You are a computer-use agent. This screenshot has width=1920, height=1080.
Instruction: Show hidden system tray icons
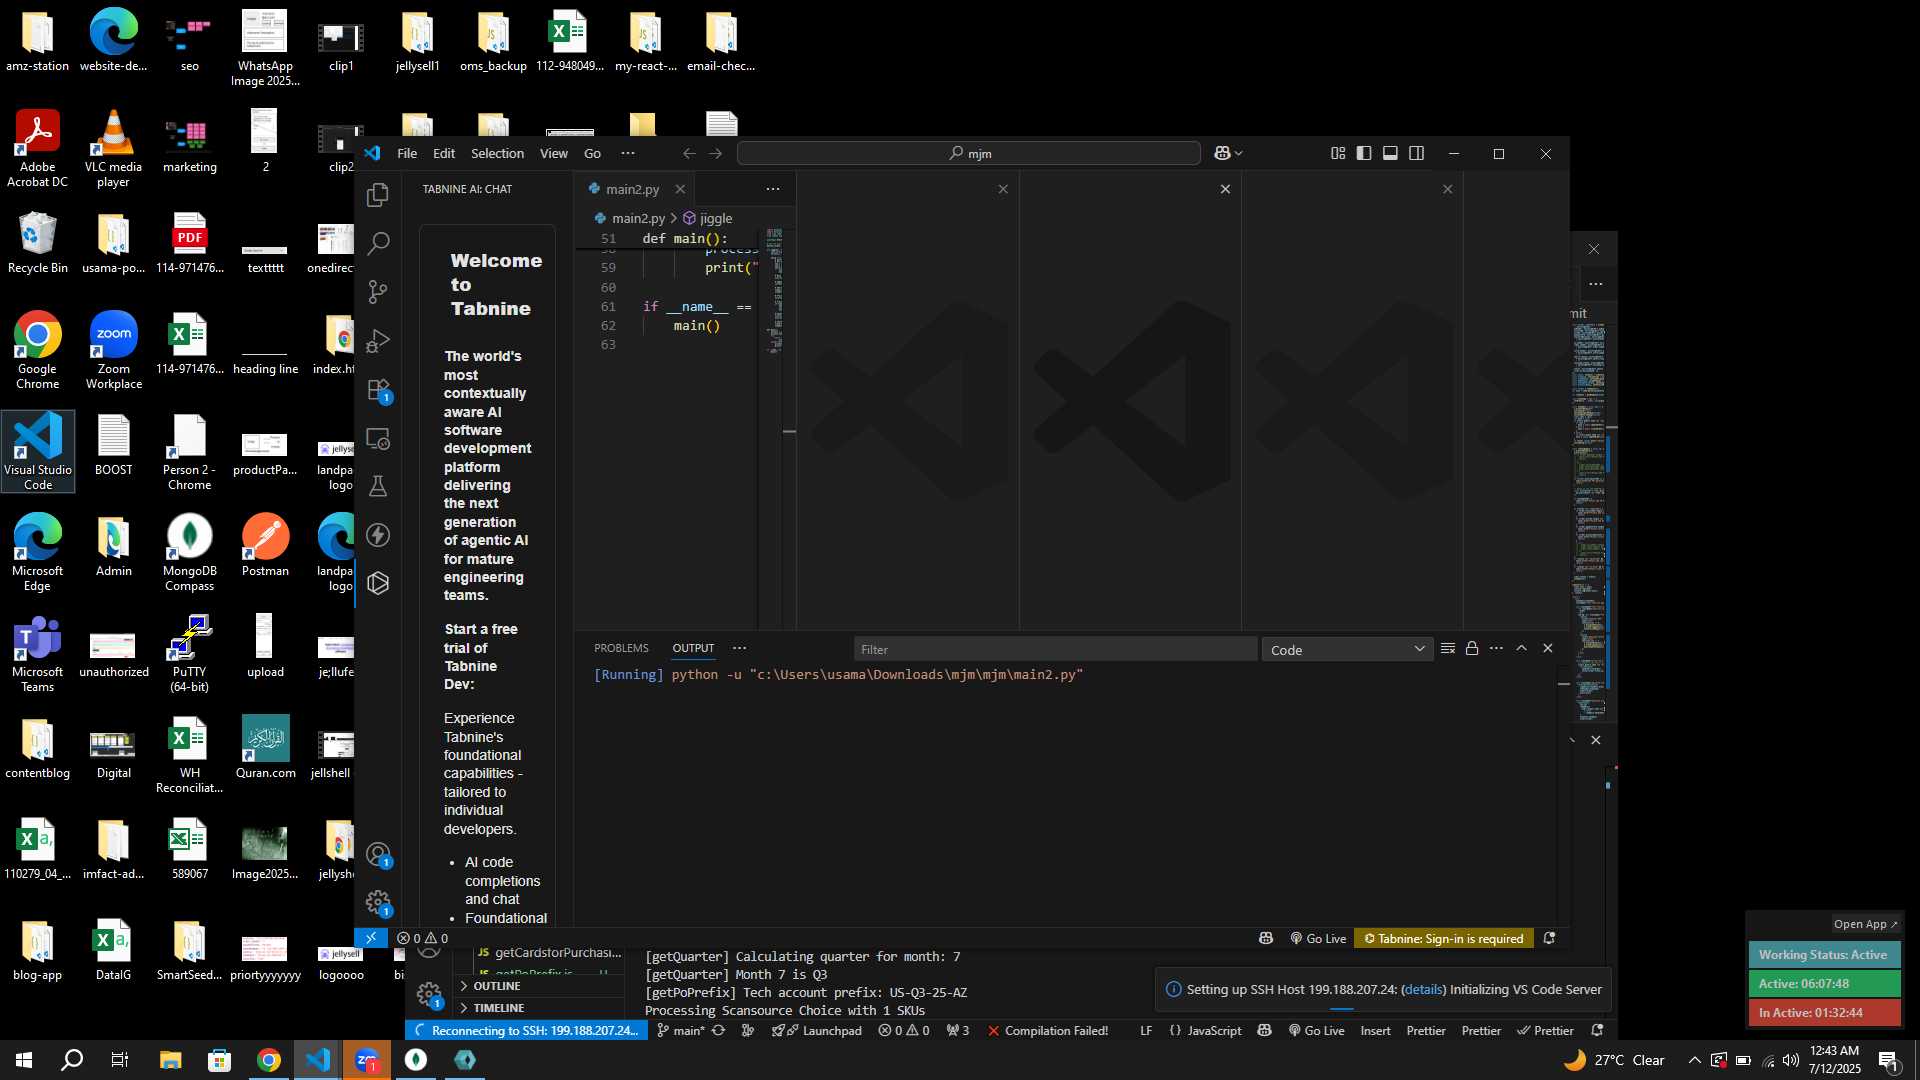point(1694,1060)
